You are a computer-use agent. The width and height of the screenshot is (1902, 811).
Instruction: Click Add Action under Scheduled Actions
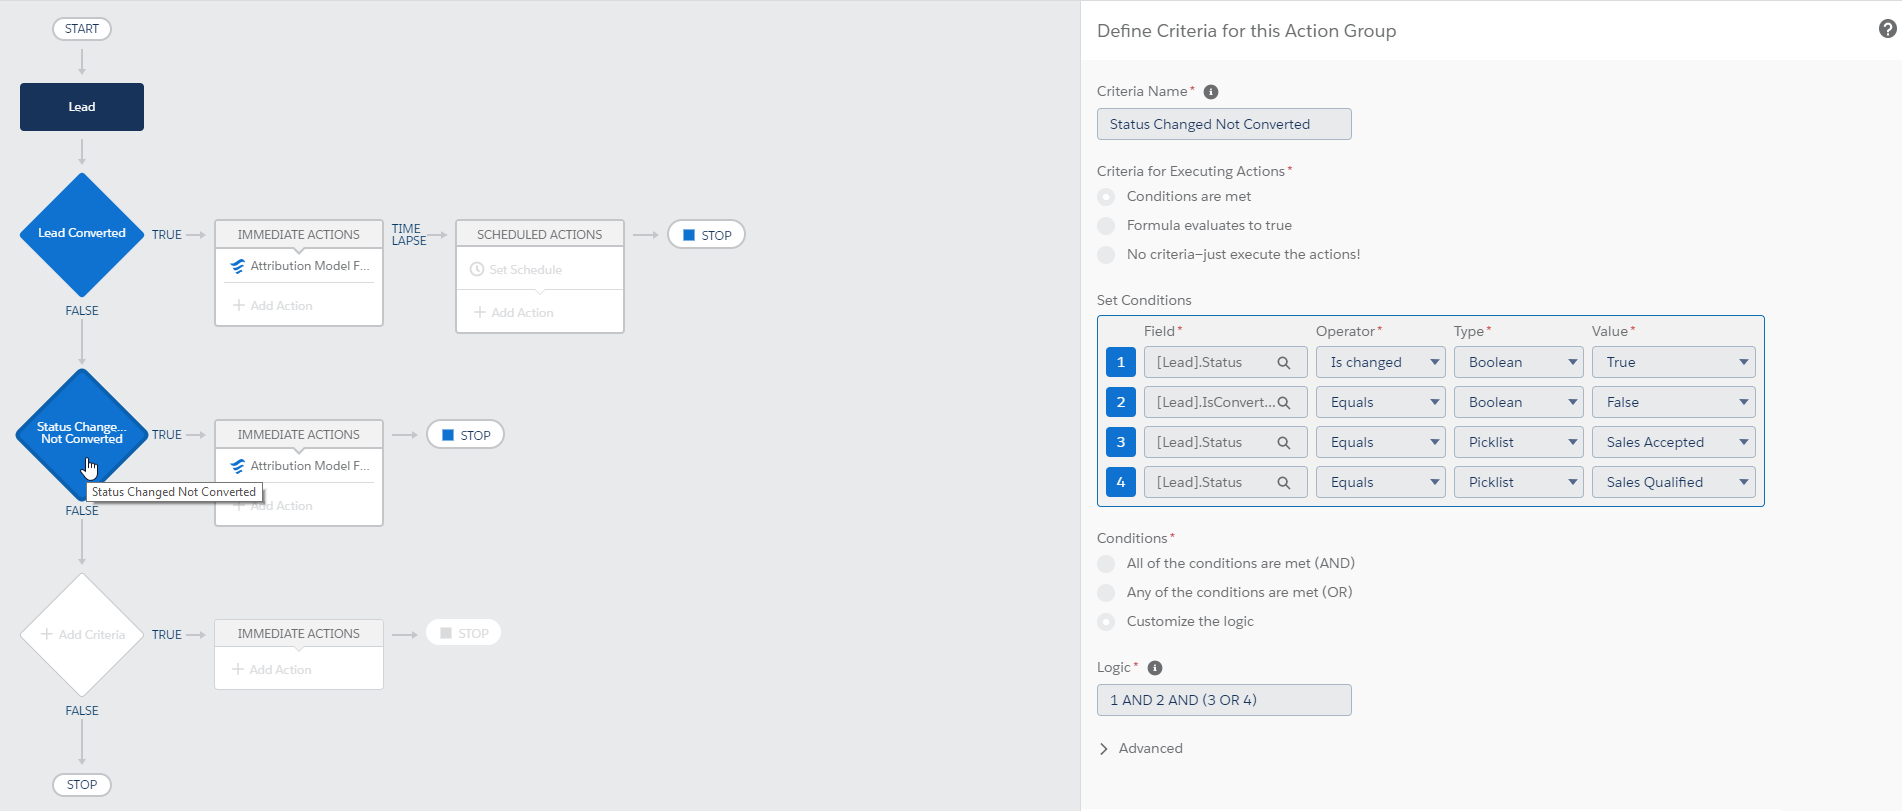point(514,313)
